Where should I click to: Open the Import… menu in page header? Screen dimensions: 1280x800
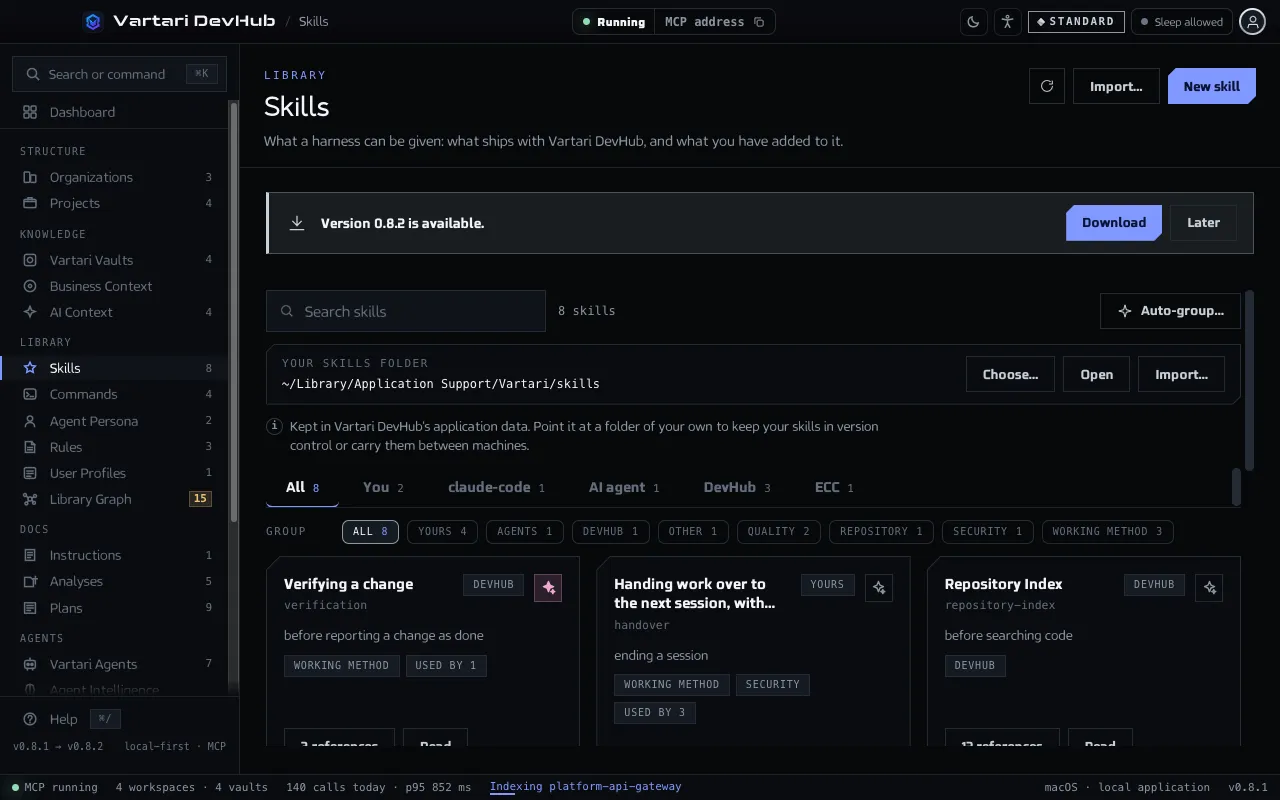(x=1116, y=86)
